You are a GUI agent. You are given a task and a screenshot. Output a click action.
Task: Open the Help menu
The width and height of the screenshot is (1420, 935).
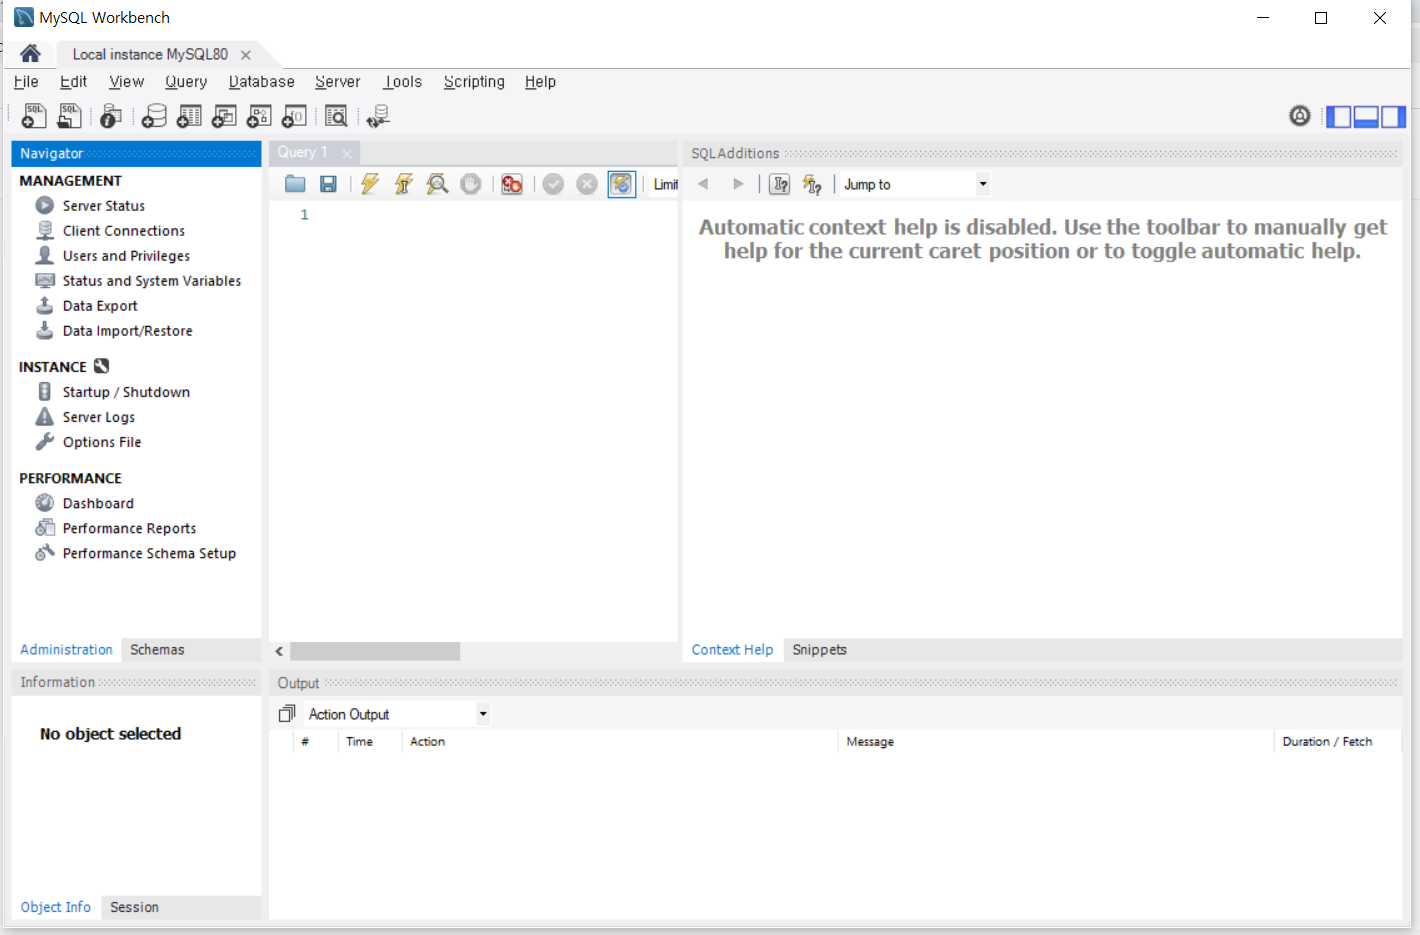pyautogui.click(x=540, y=82)
